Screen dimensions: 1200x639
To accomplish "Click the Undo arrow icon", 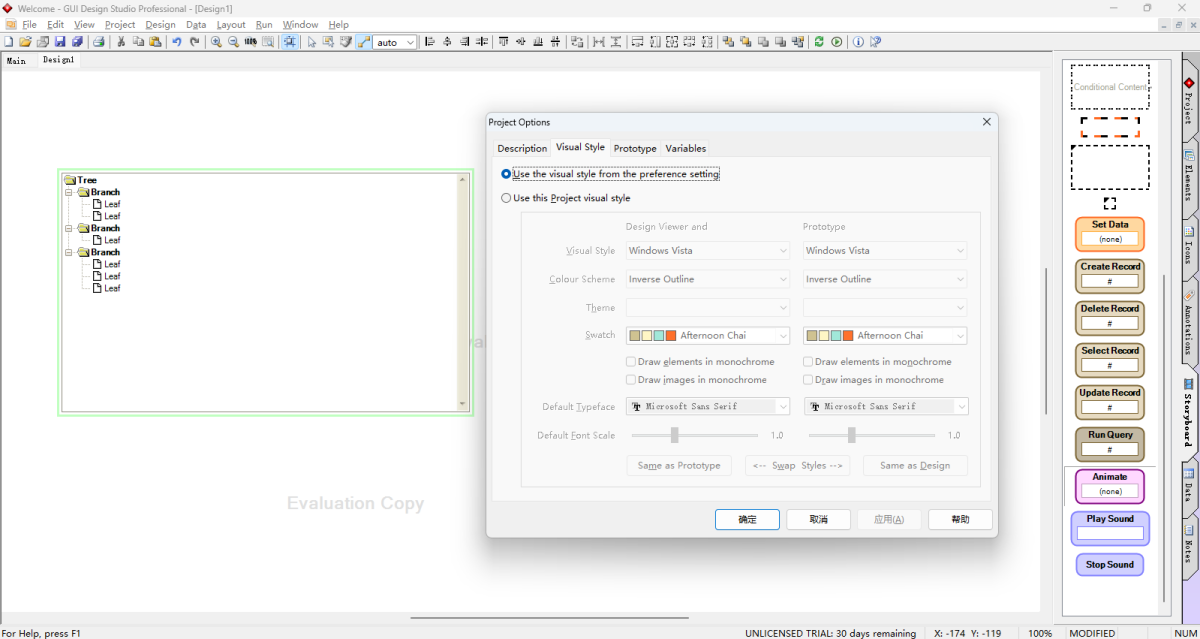I will click(x=176, y=42).
